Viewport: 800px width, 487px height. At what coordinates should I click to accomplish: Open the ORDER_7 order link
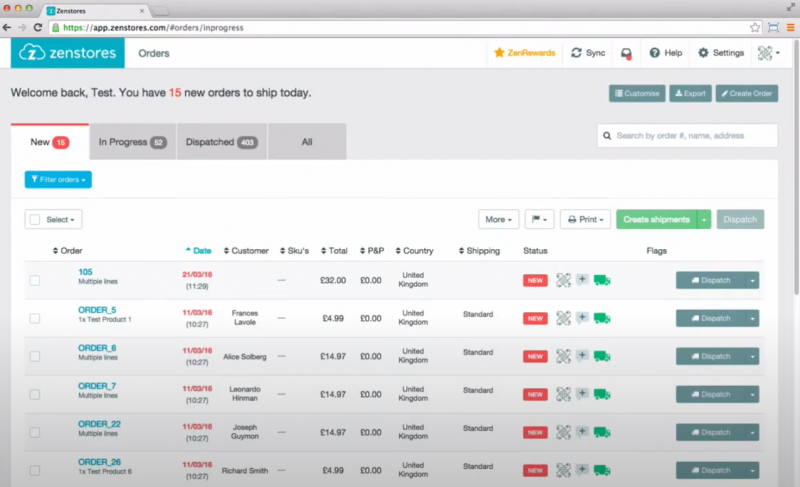97,385
